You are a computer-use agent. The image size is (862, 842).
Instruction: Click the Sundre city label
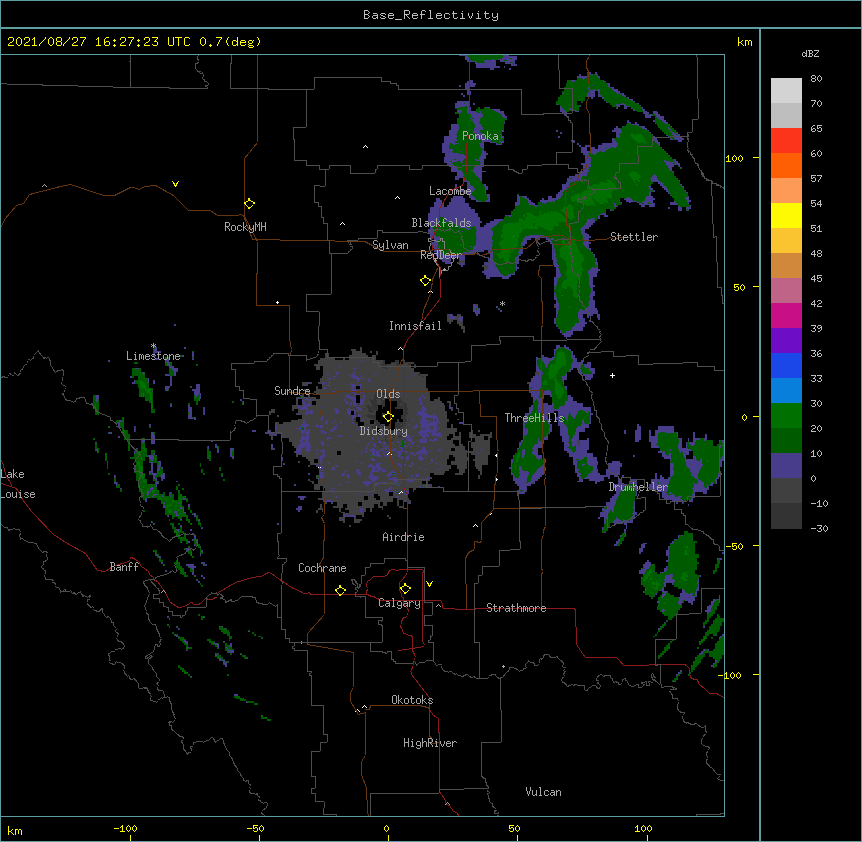pos(292,391)
